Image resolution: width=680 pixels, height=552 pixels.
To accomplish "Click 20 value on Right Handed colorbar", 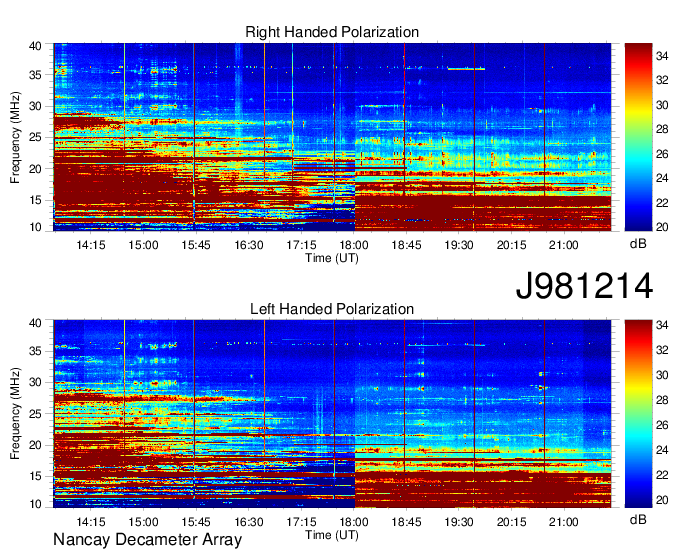I will tap(662, 227).
